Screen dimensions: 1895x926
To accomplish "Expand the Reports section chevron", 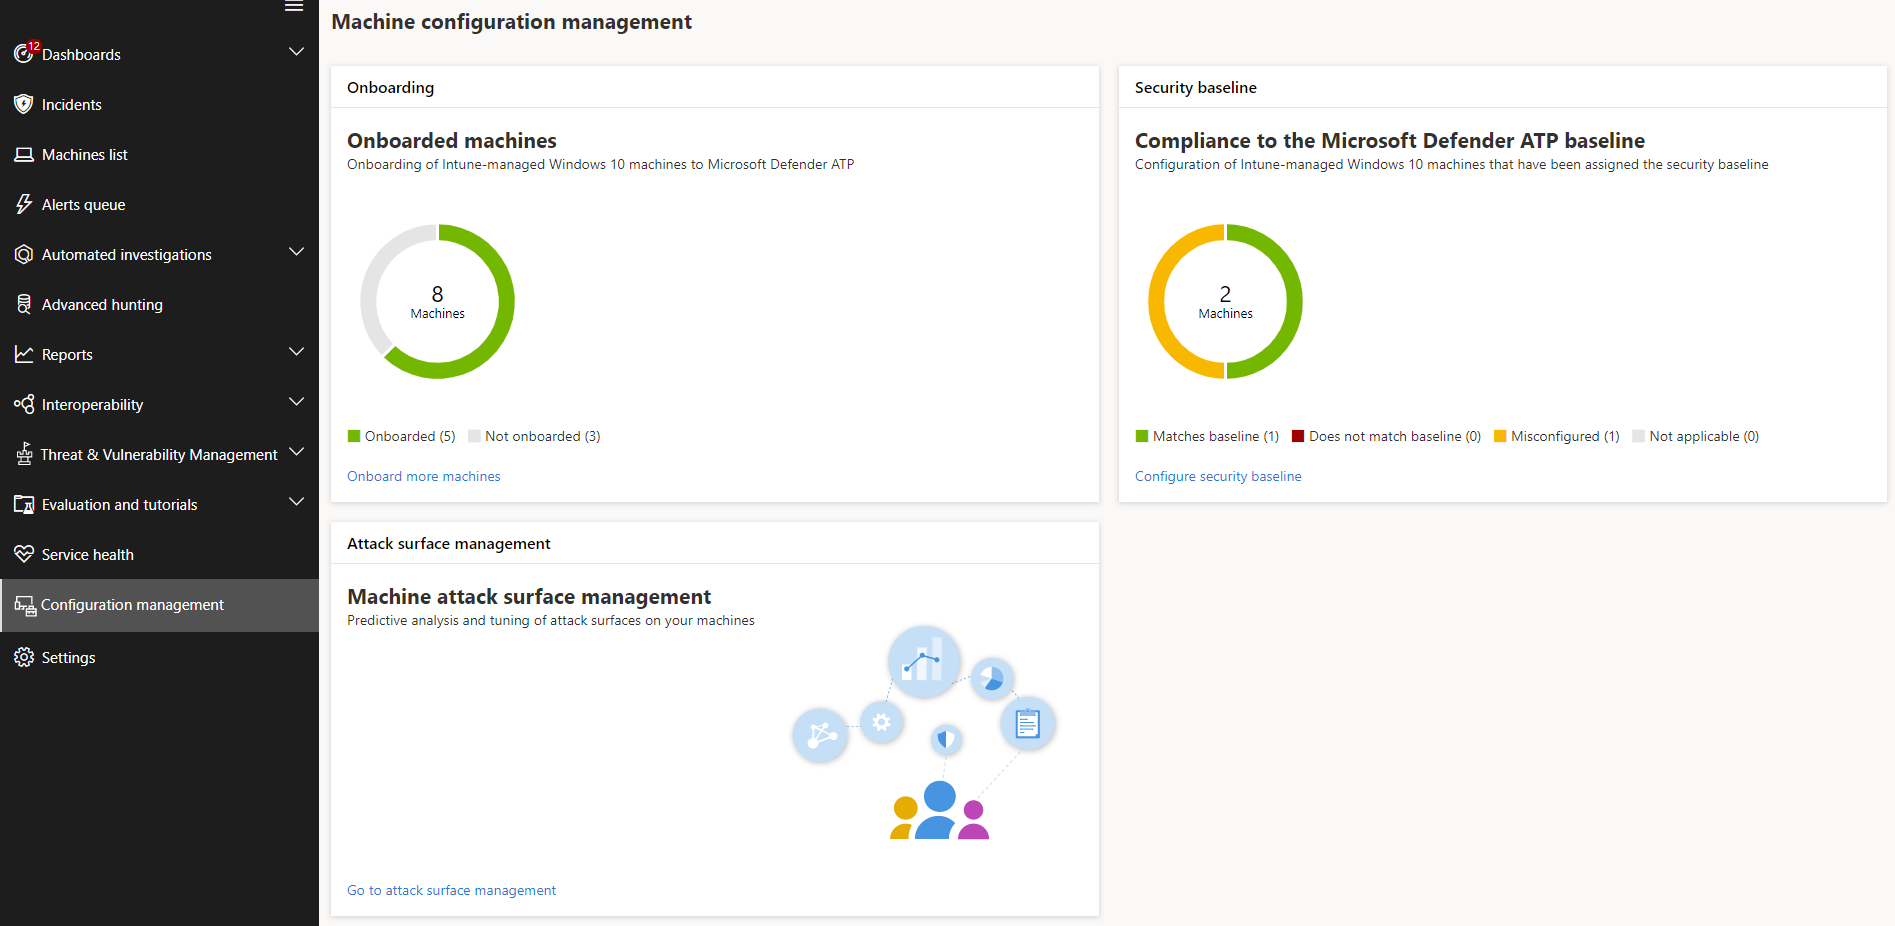I will [296, 352].
